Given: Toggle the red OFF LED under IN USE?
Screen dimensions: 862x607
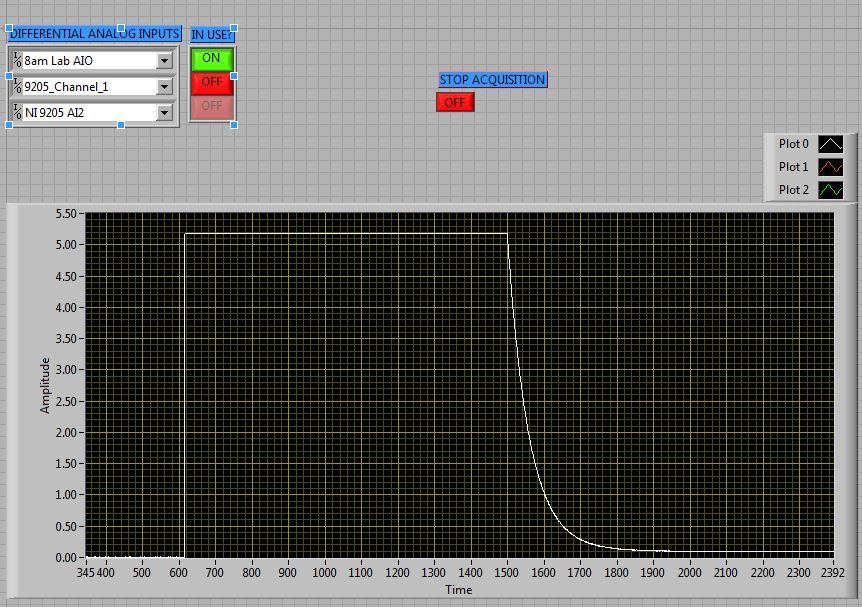Looking at the screenshot, I should coord(211,83).
